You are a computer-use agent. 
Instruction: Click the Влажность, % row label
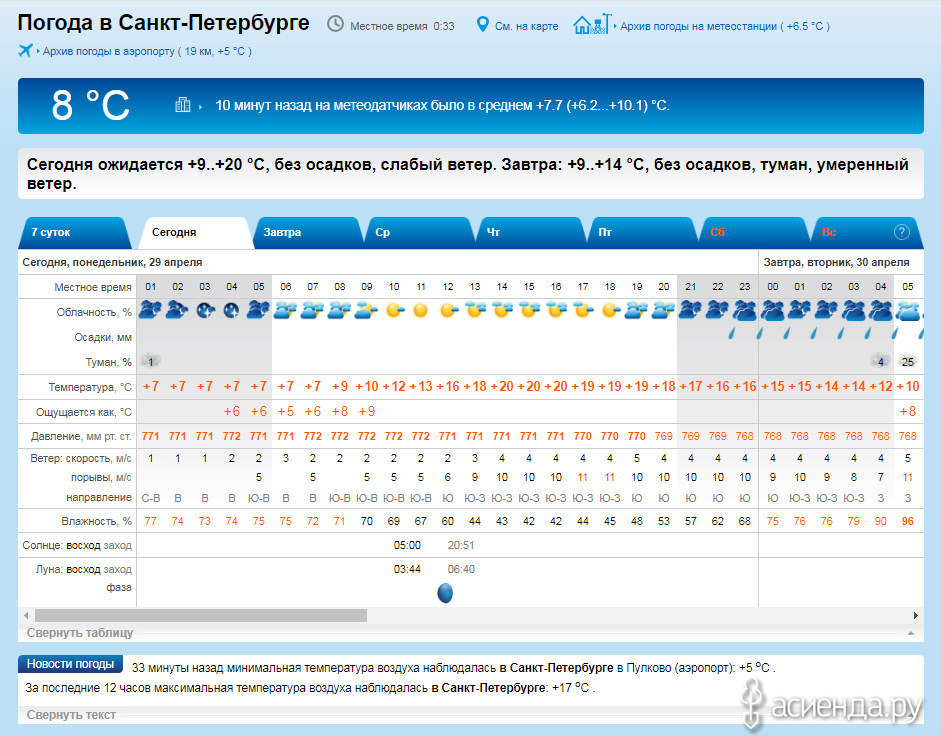tap(96, 521)
